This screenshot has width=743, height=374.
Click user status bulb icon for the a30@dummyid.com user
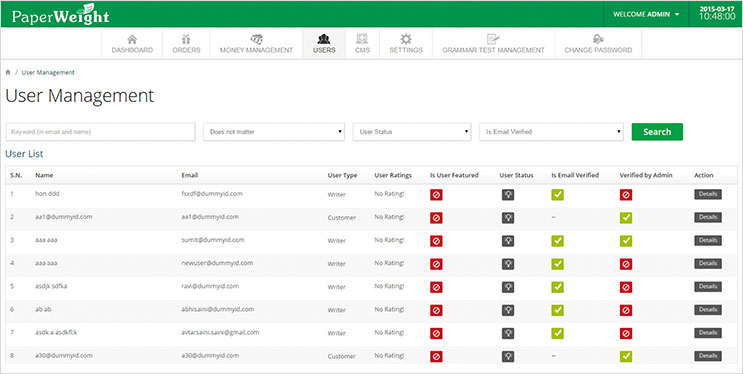click(x=508, y=356)
